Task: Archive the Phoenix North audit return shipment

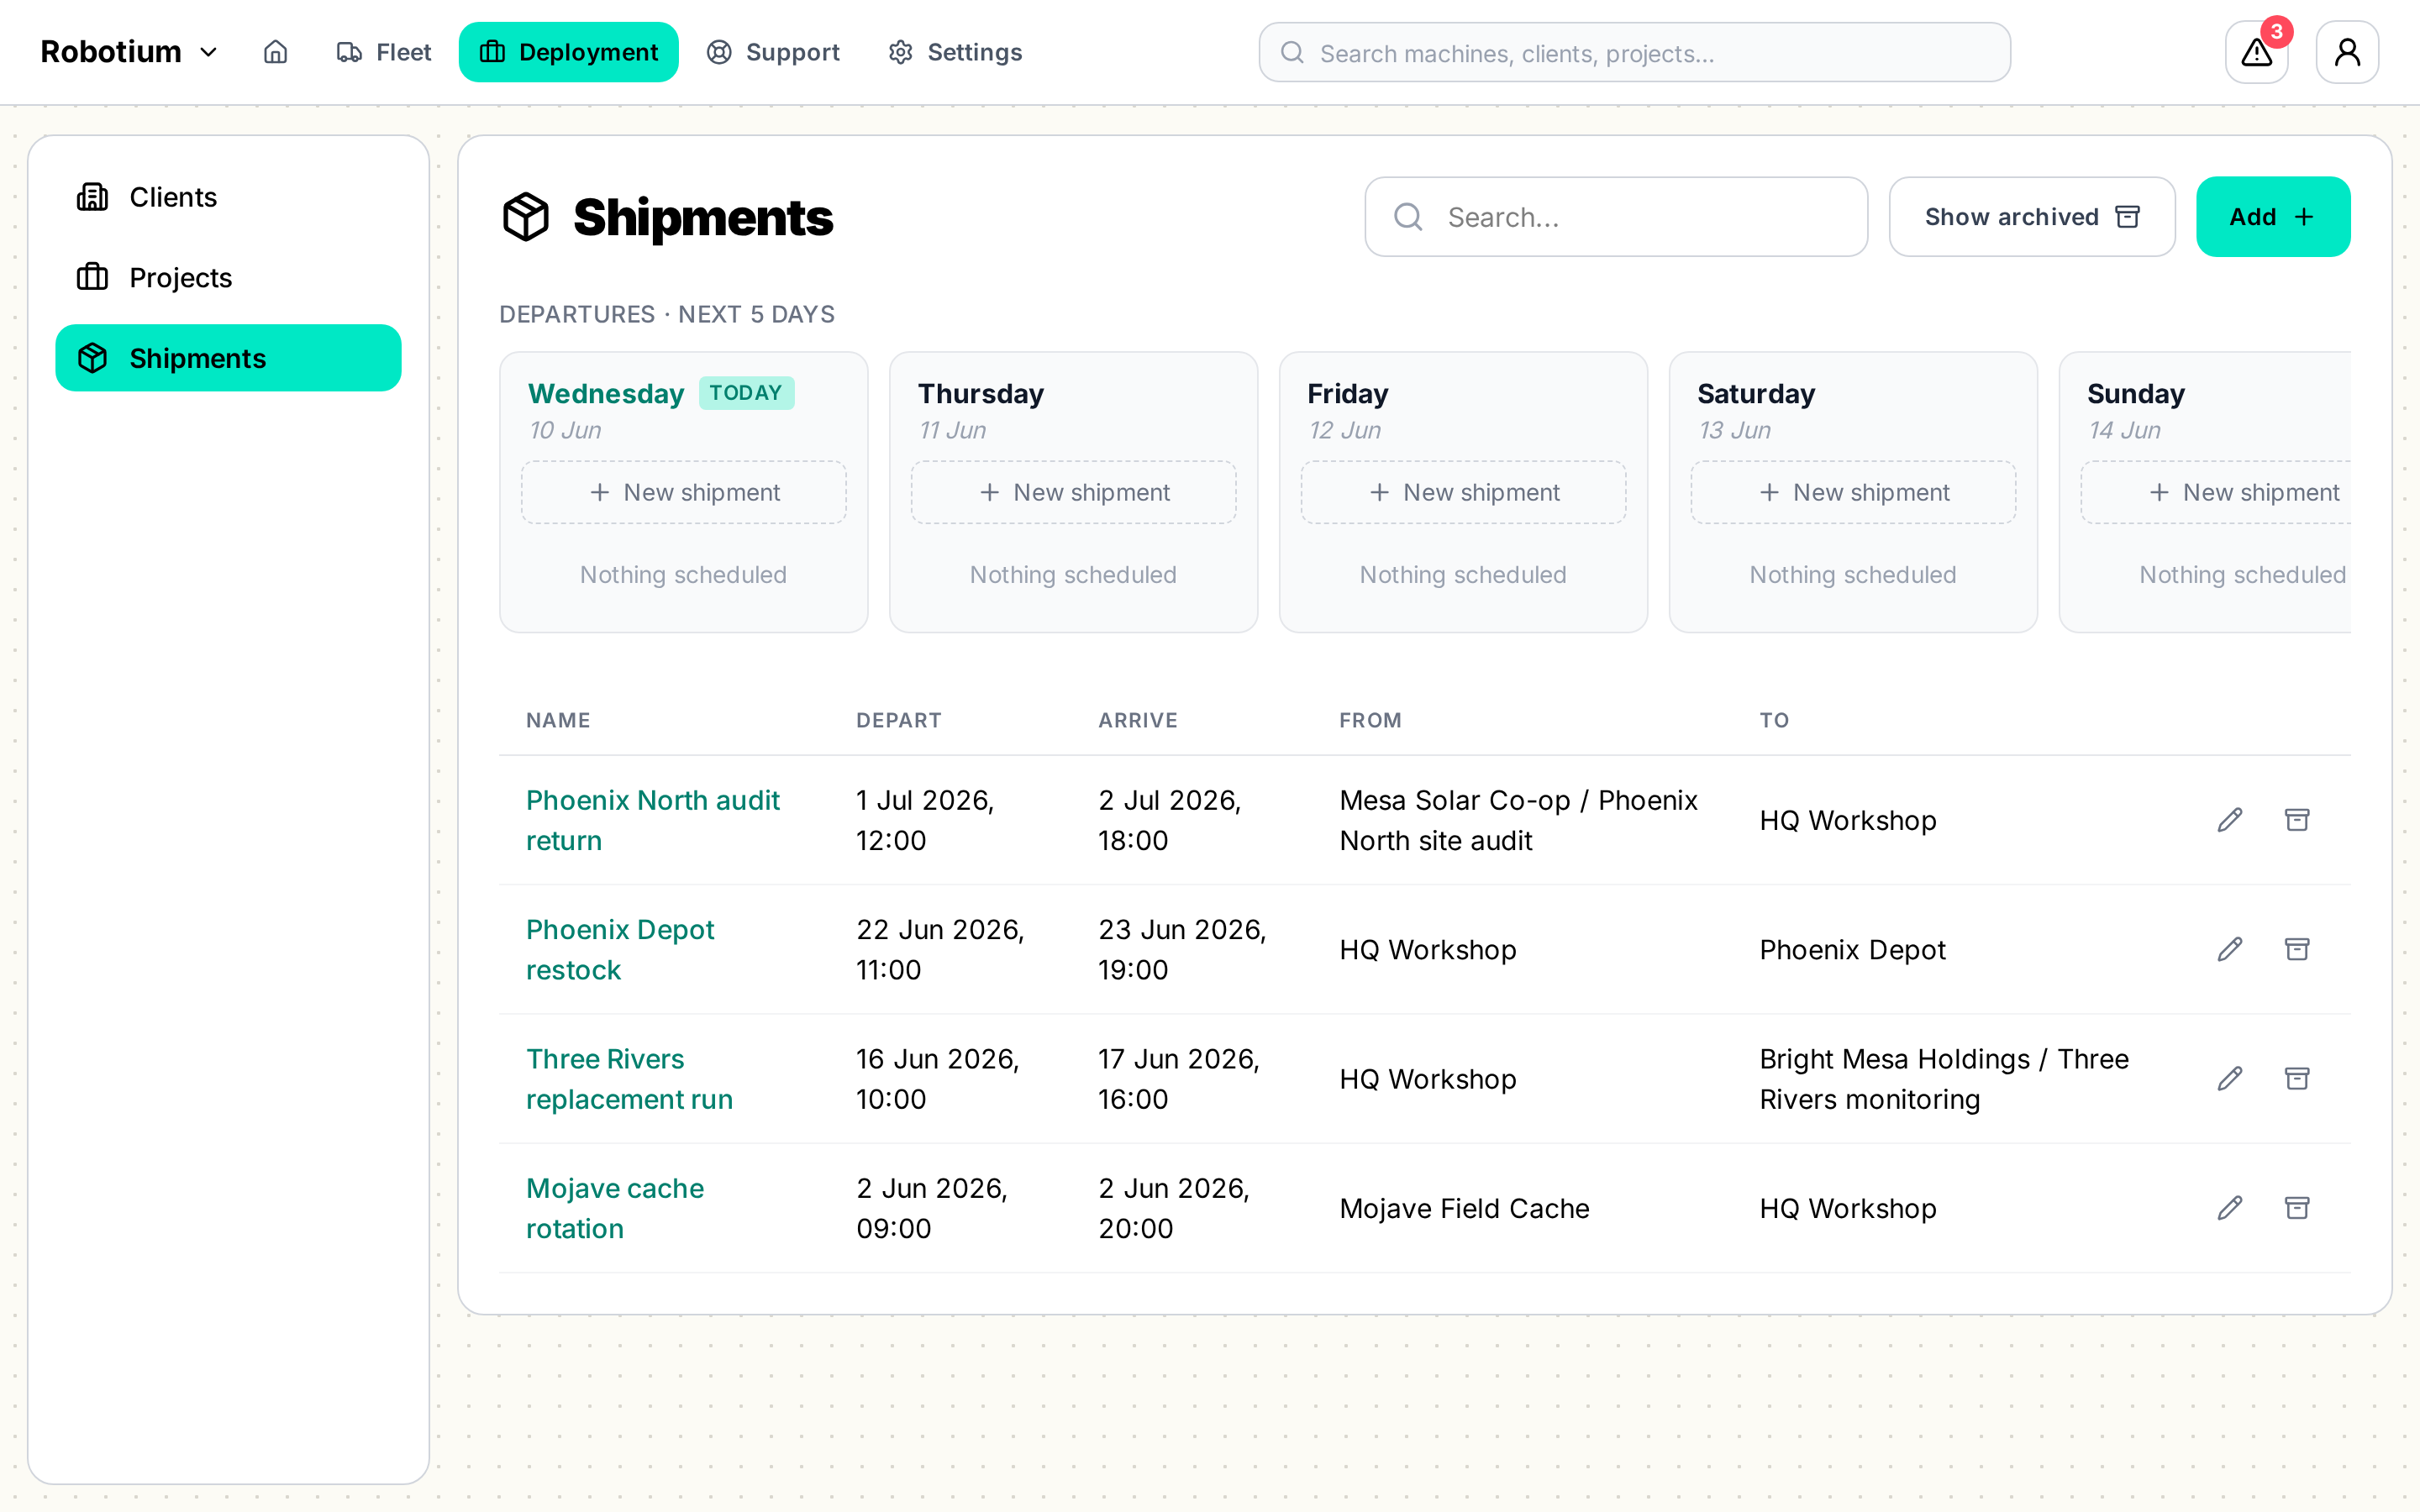Action: 2297,820
